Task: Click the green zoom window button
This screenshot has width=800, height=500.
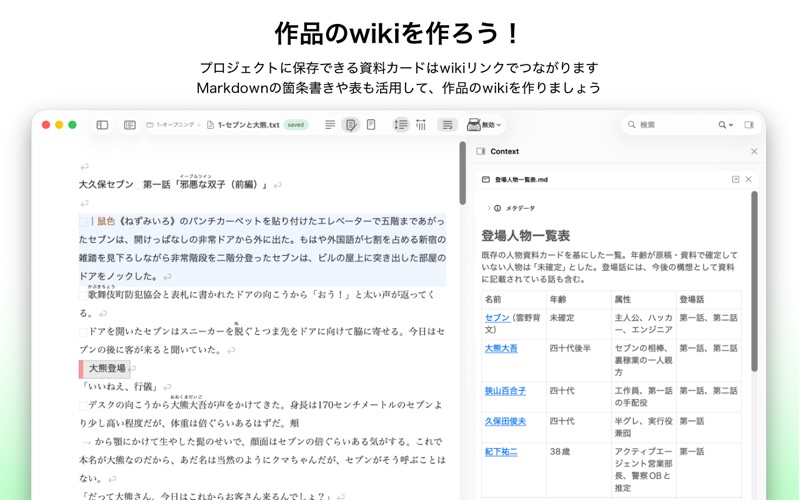Action: click(x=72, y=125)
